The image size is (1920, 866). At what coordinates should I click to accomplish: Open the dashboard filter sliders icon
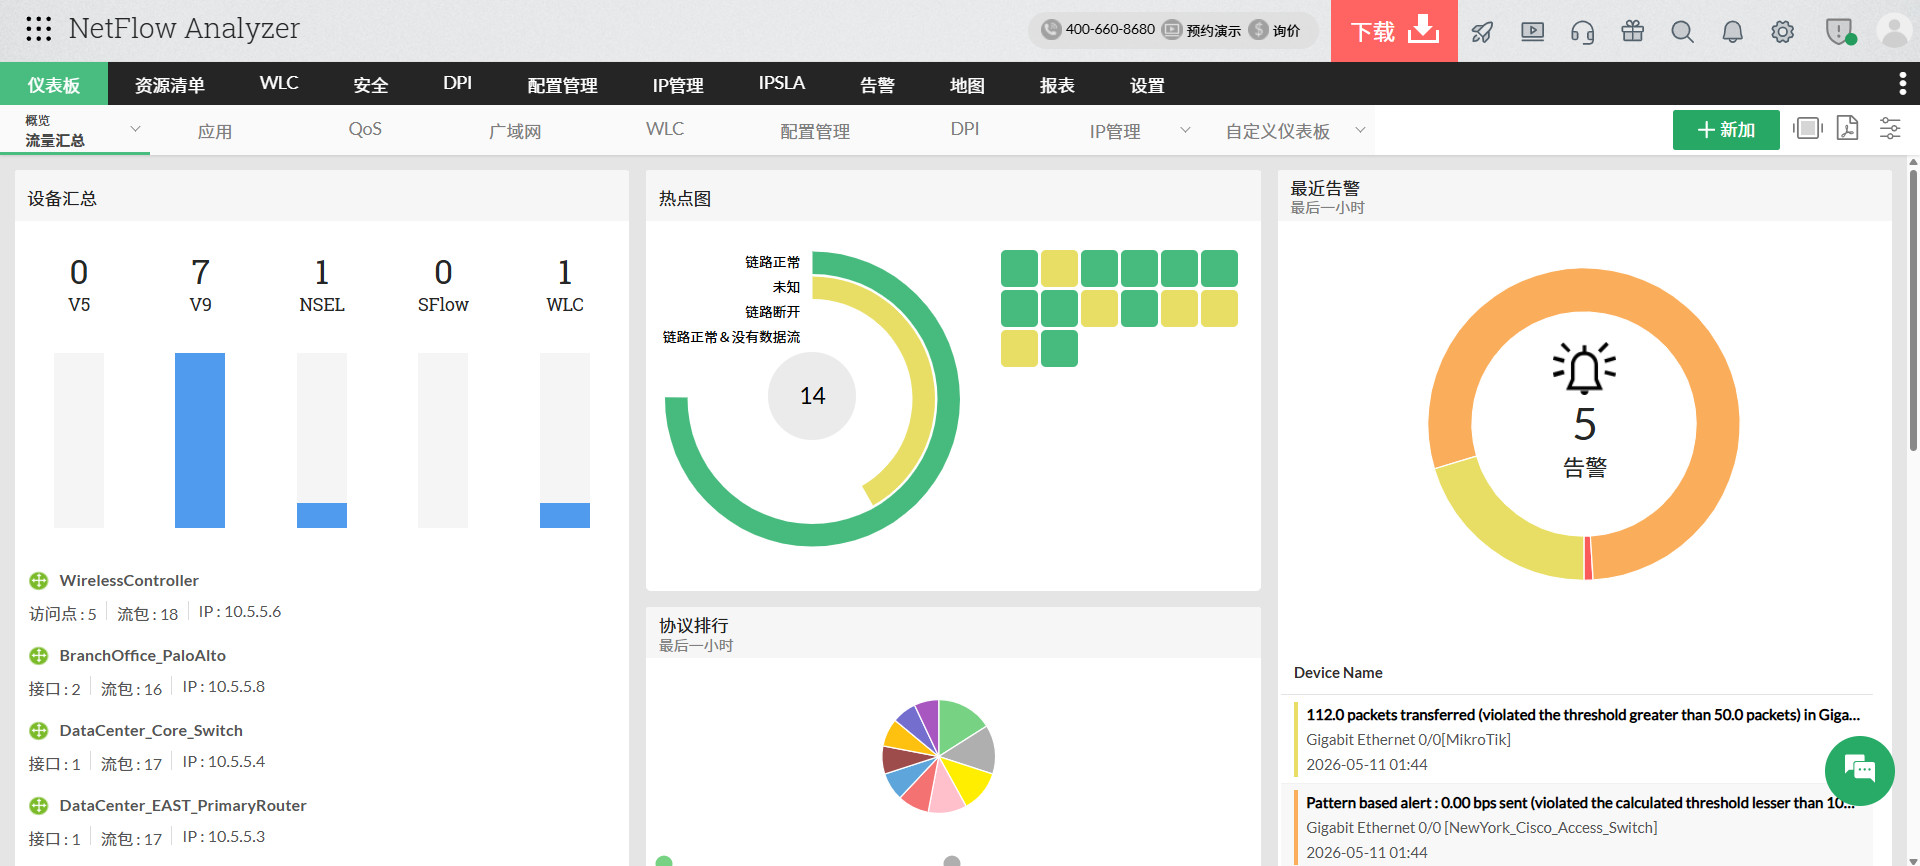click(1890, 128)
